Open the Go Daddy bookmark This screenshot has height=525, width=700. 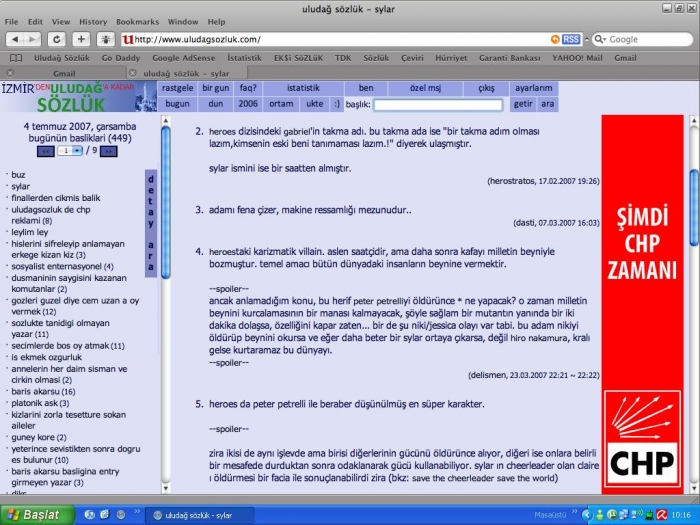[121, 58]
